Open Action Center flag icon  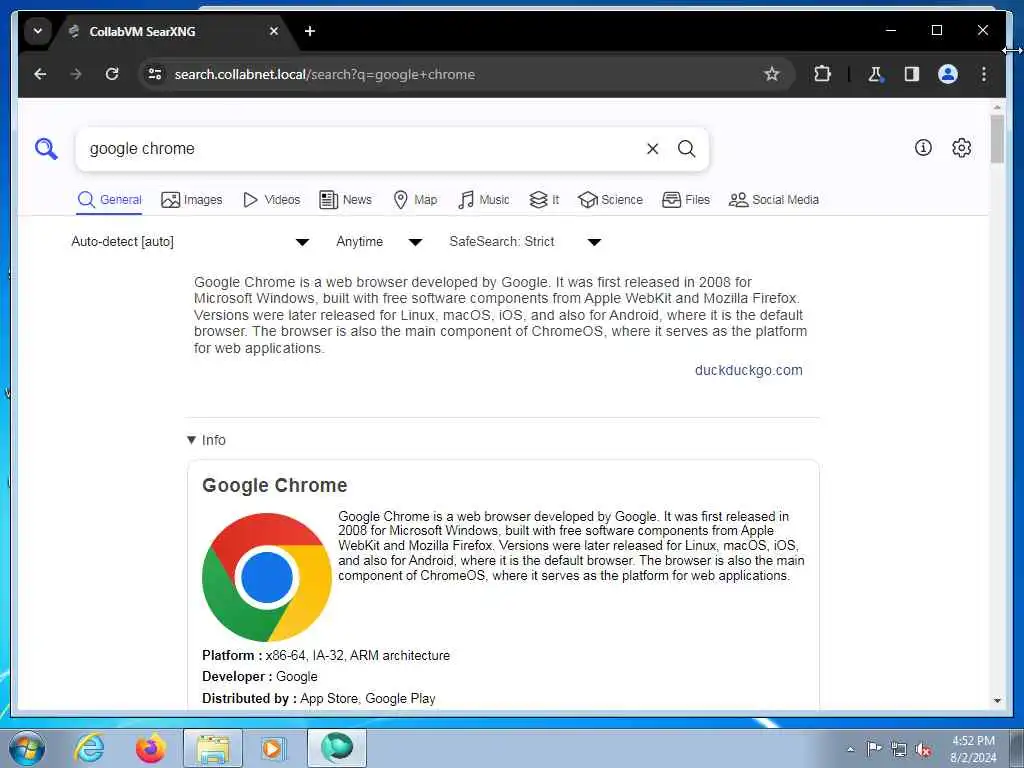click(x=873, y=748)
